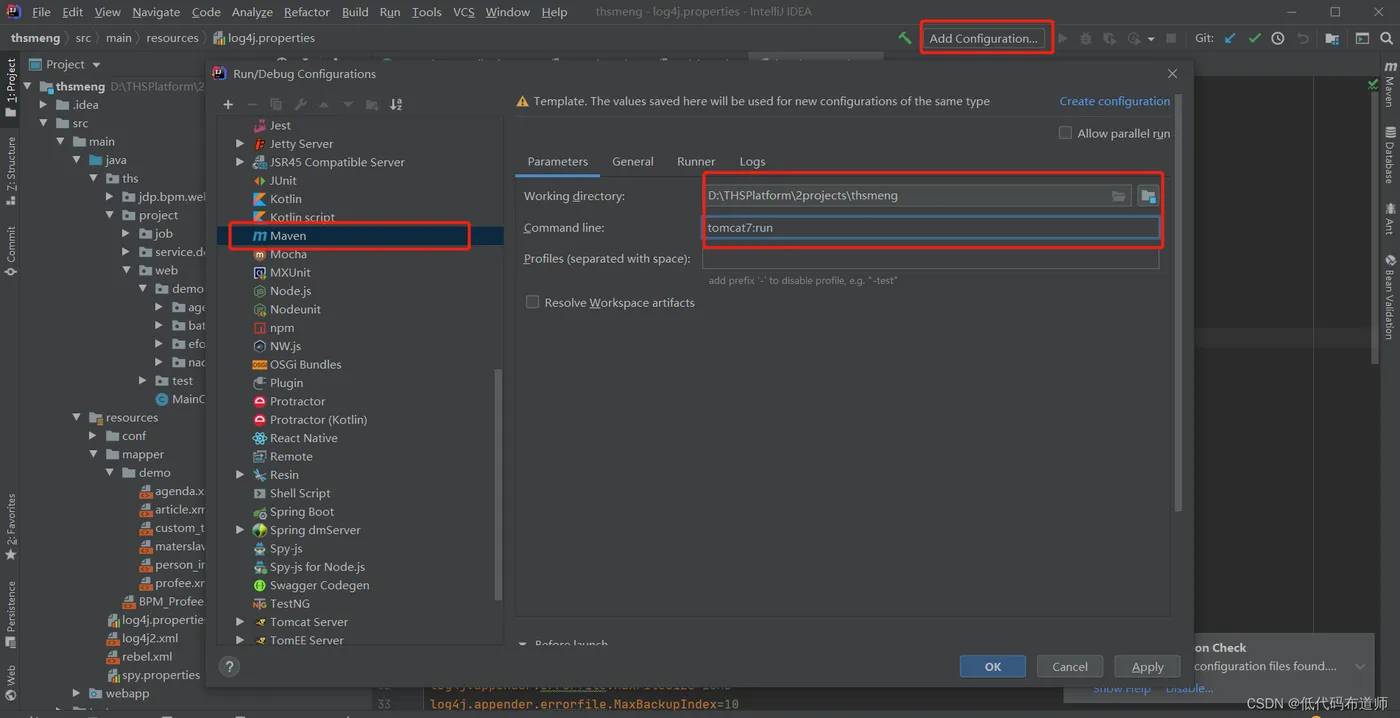Select the npm configuration template

pyautogui.click(x=273, y=328)
